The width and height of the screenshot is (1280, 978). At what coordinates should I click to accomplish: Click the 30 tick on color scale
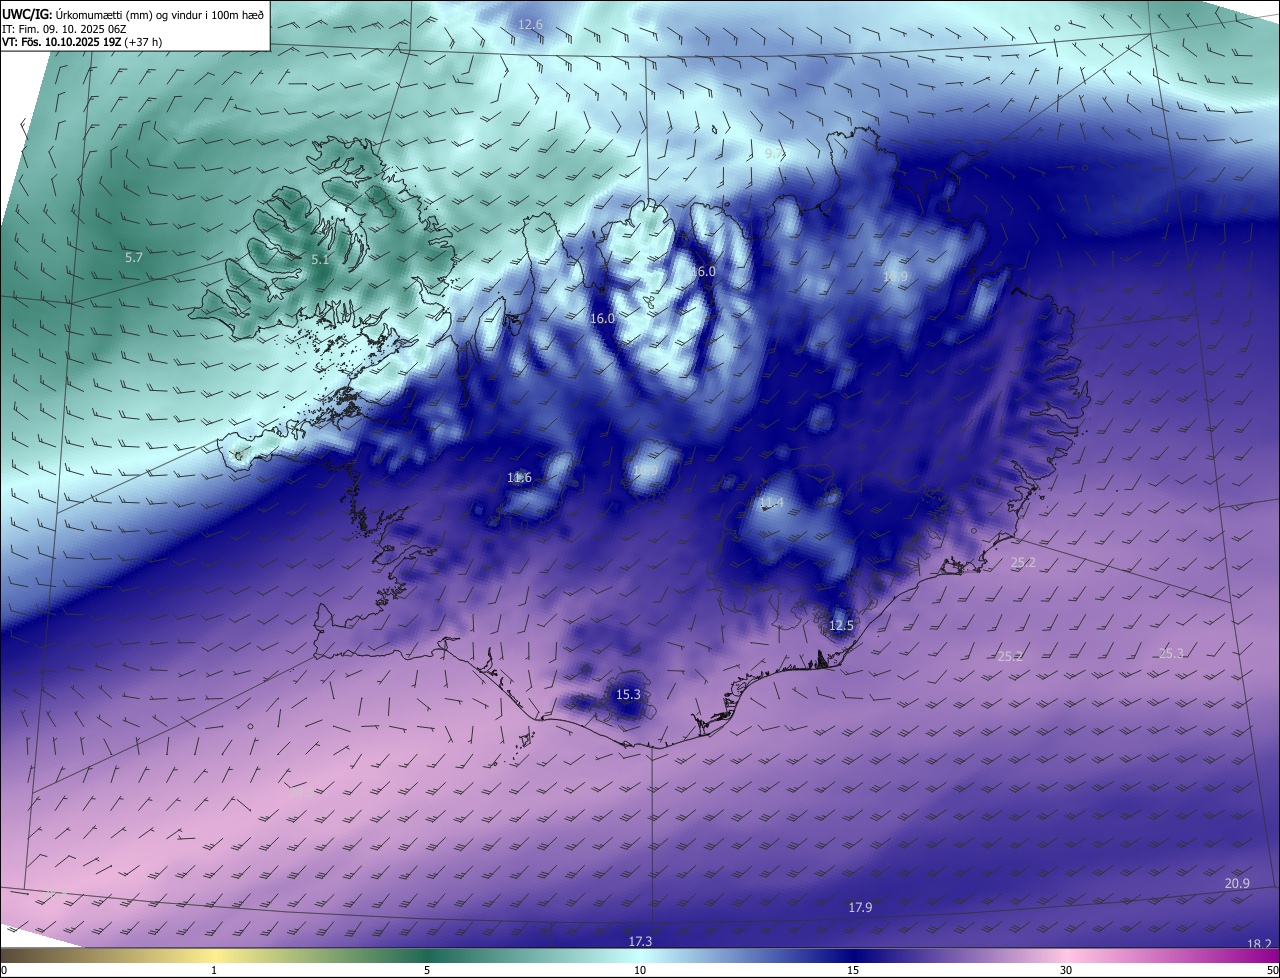tap(1066, 970)
